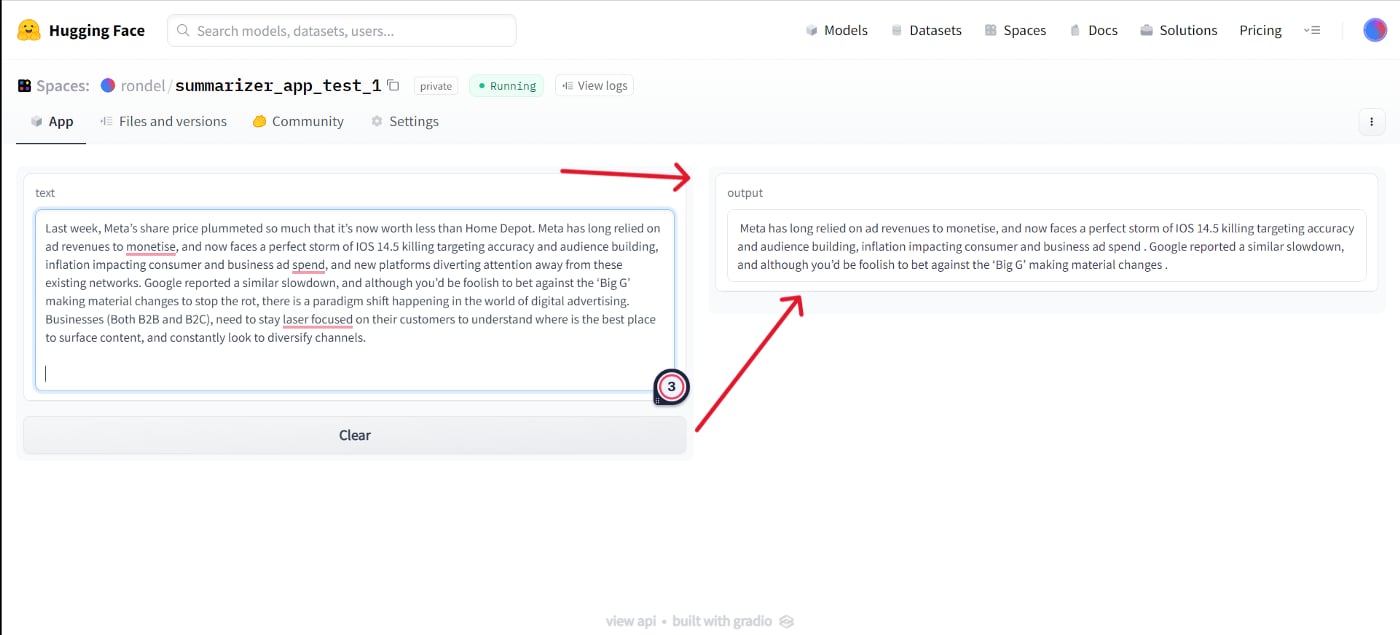Click the Grammarly suggestions badge showing 3

672,387
